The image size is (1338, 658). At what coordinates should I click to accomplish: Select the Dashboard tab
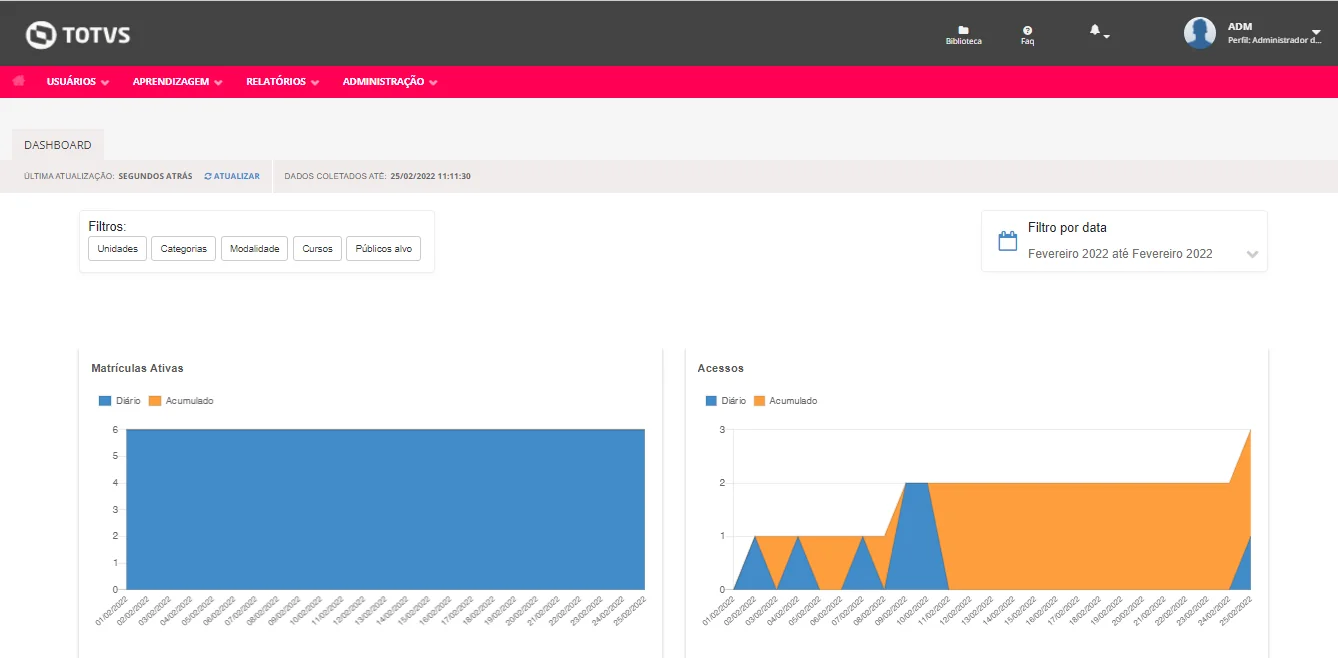pyautogui.click(x=58, y=145)
